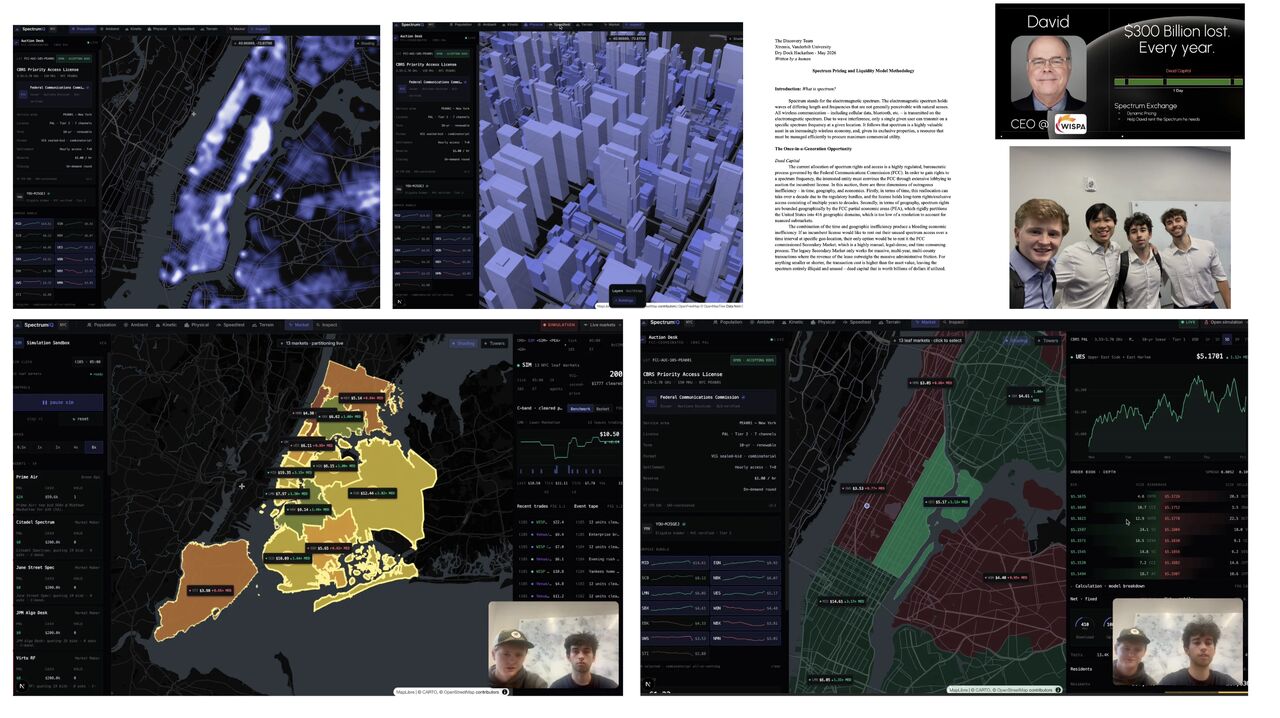The width and height of the screenshot is (1280, 718).
Task: Click the Buildings layer button in 3D view
Action: pos(625,301)
